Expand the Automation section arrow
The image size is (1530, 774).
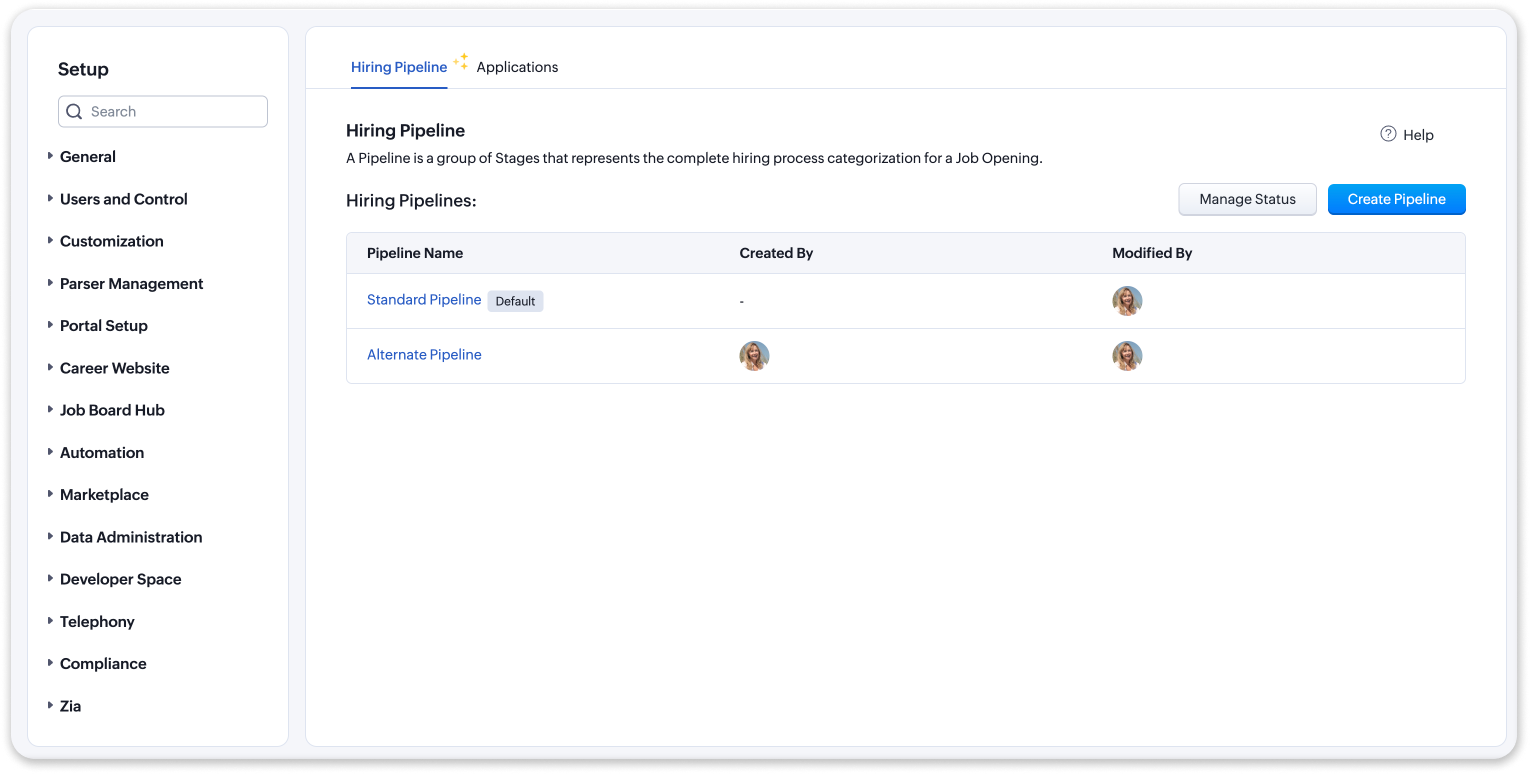point(50,452)
